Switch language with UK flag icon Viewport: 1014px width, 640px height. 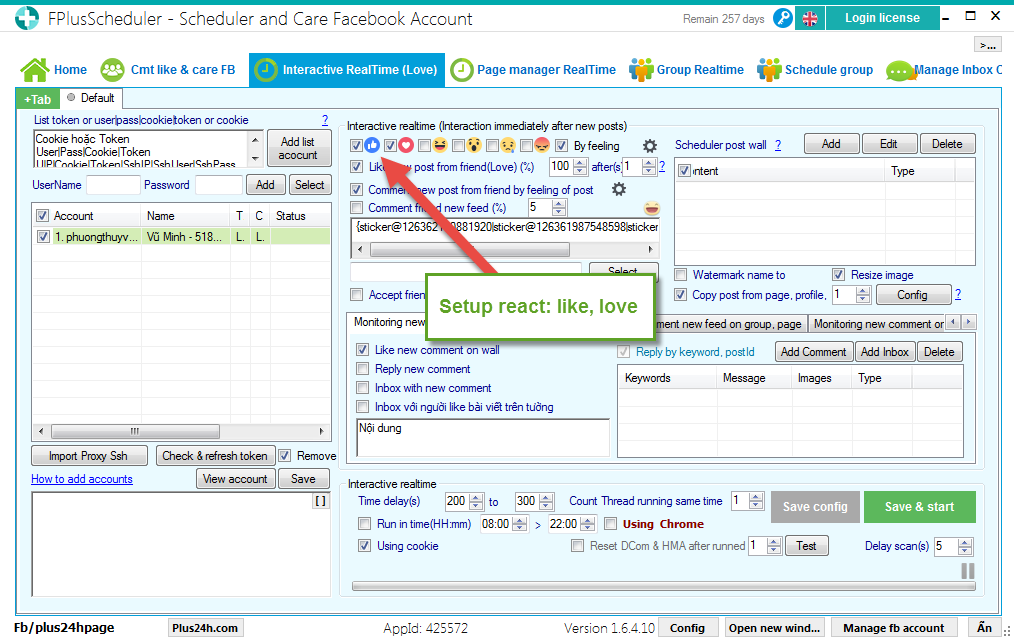pyautogui.click(x=810, y=18)
